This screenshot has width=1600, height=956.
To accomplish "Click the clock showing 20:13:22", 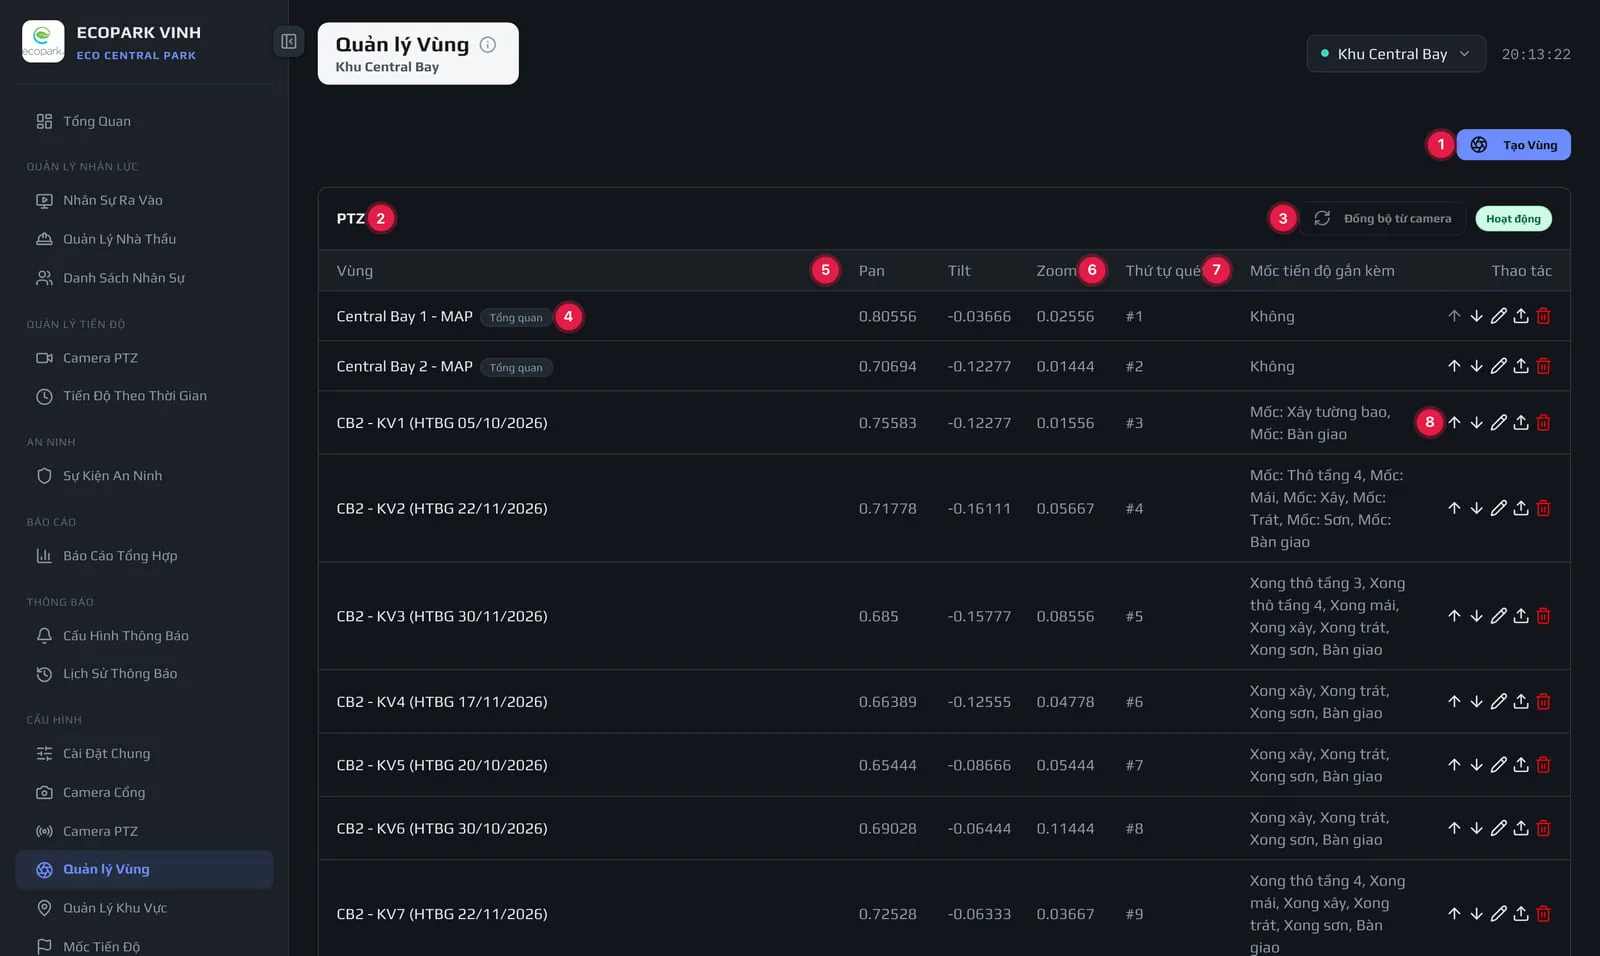I will click(1536, 54).
